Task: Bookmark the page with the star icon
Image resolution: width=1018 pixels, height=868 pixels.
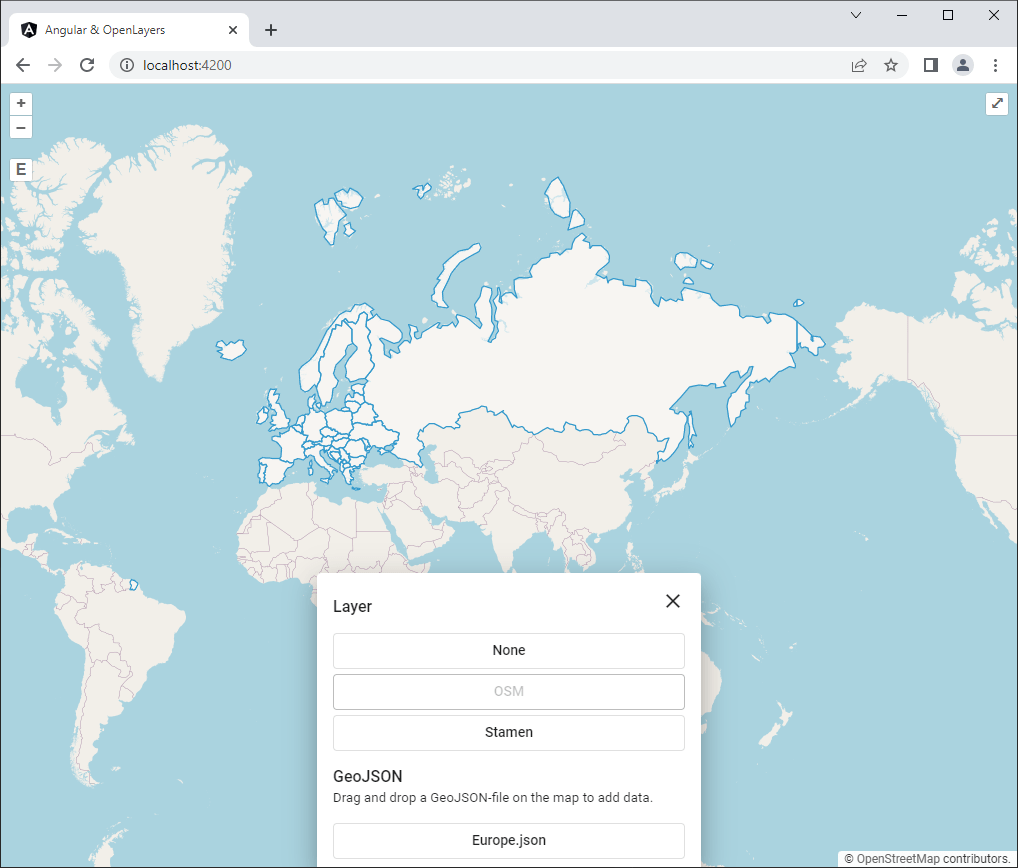Action: pyautogui.click(x=891, y=65)
